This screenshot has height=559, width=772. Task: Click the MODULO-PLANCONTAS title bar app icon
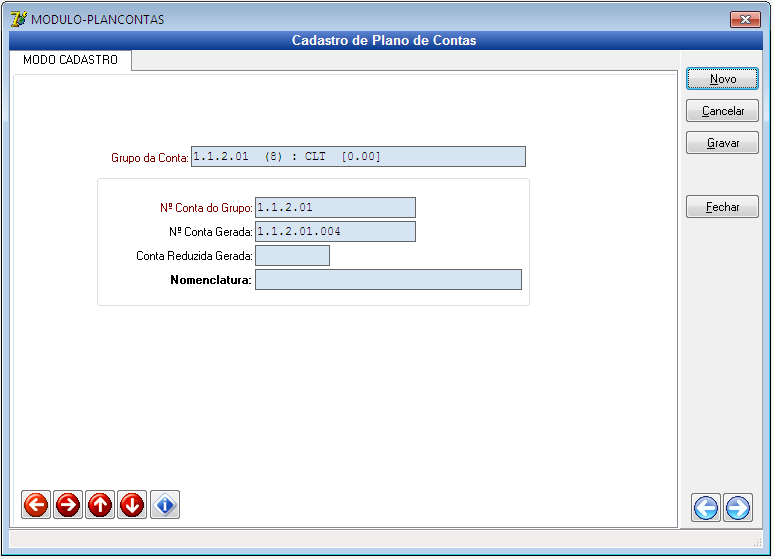click(x=18, y=19)
